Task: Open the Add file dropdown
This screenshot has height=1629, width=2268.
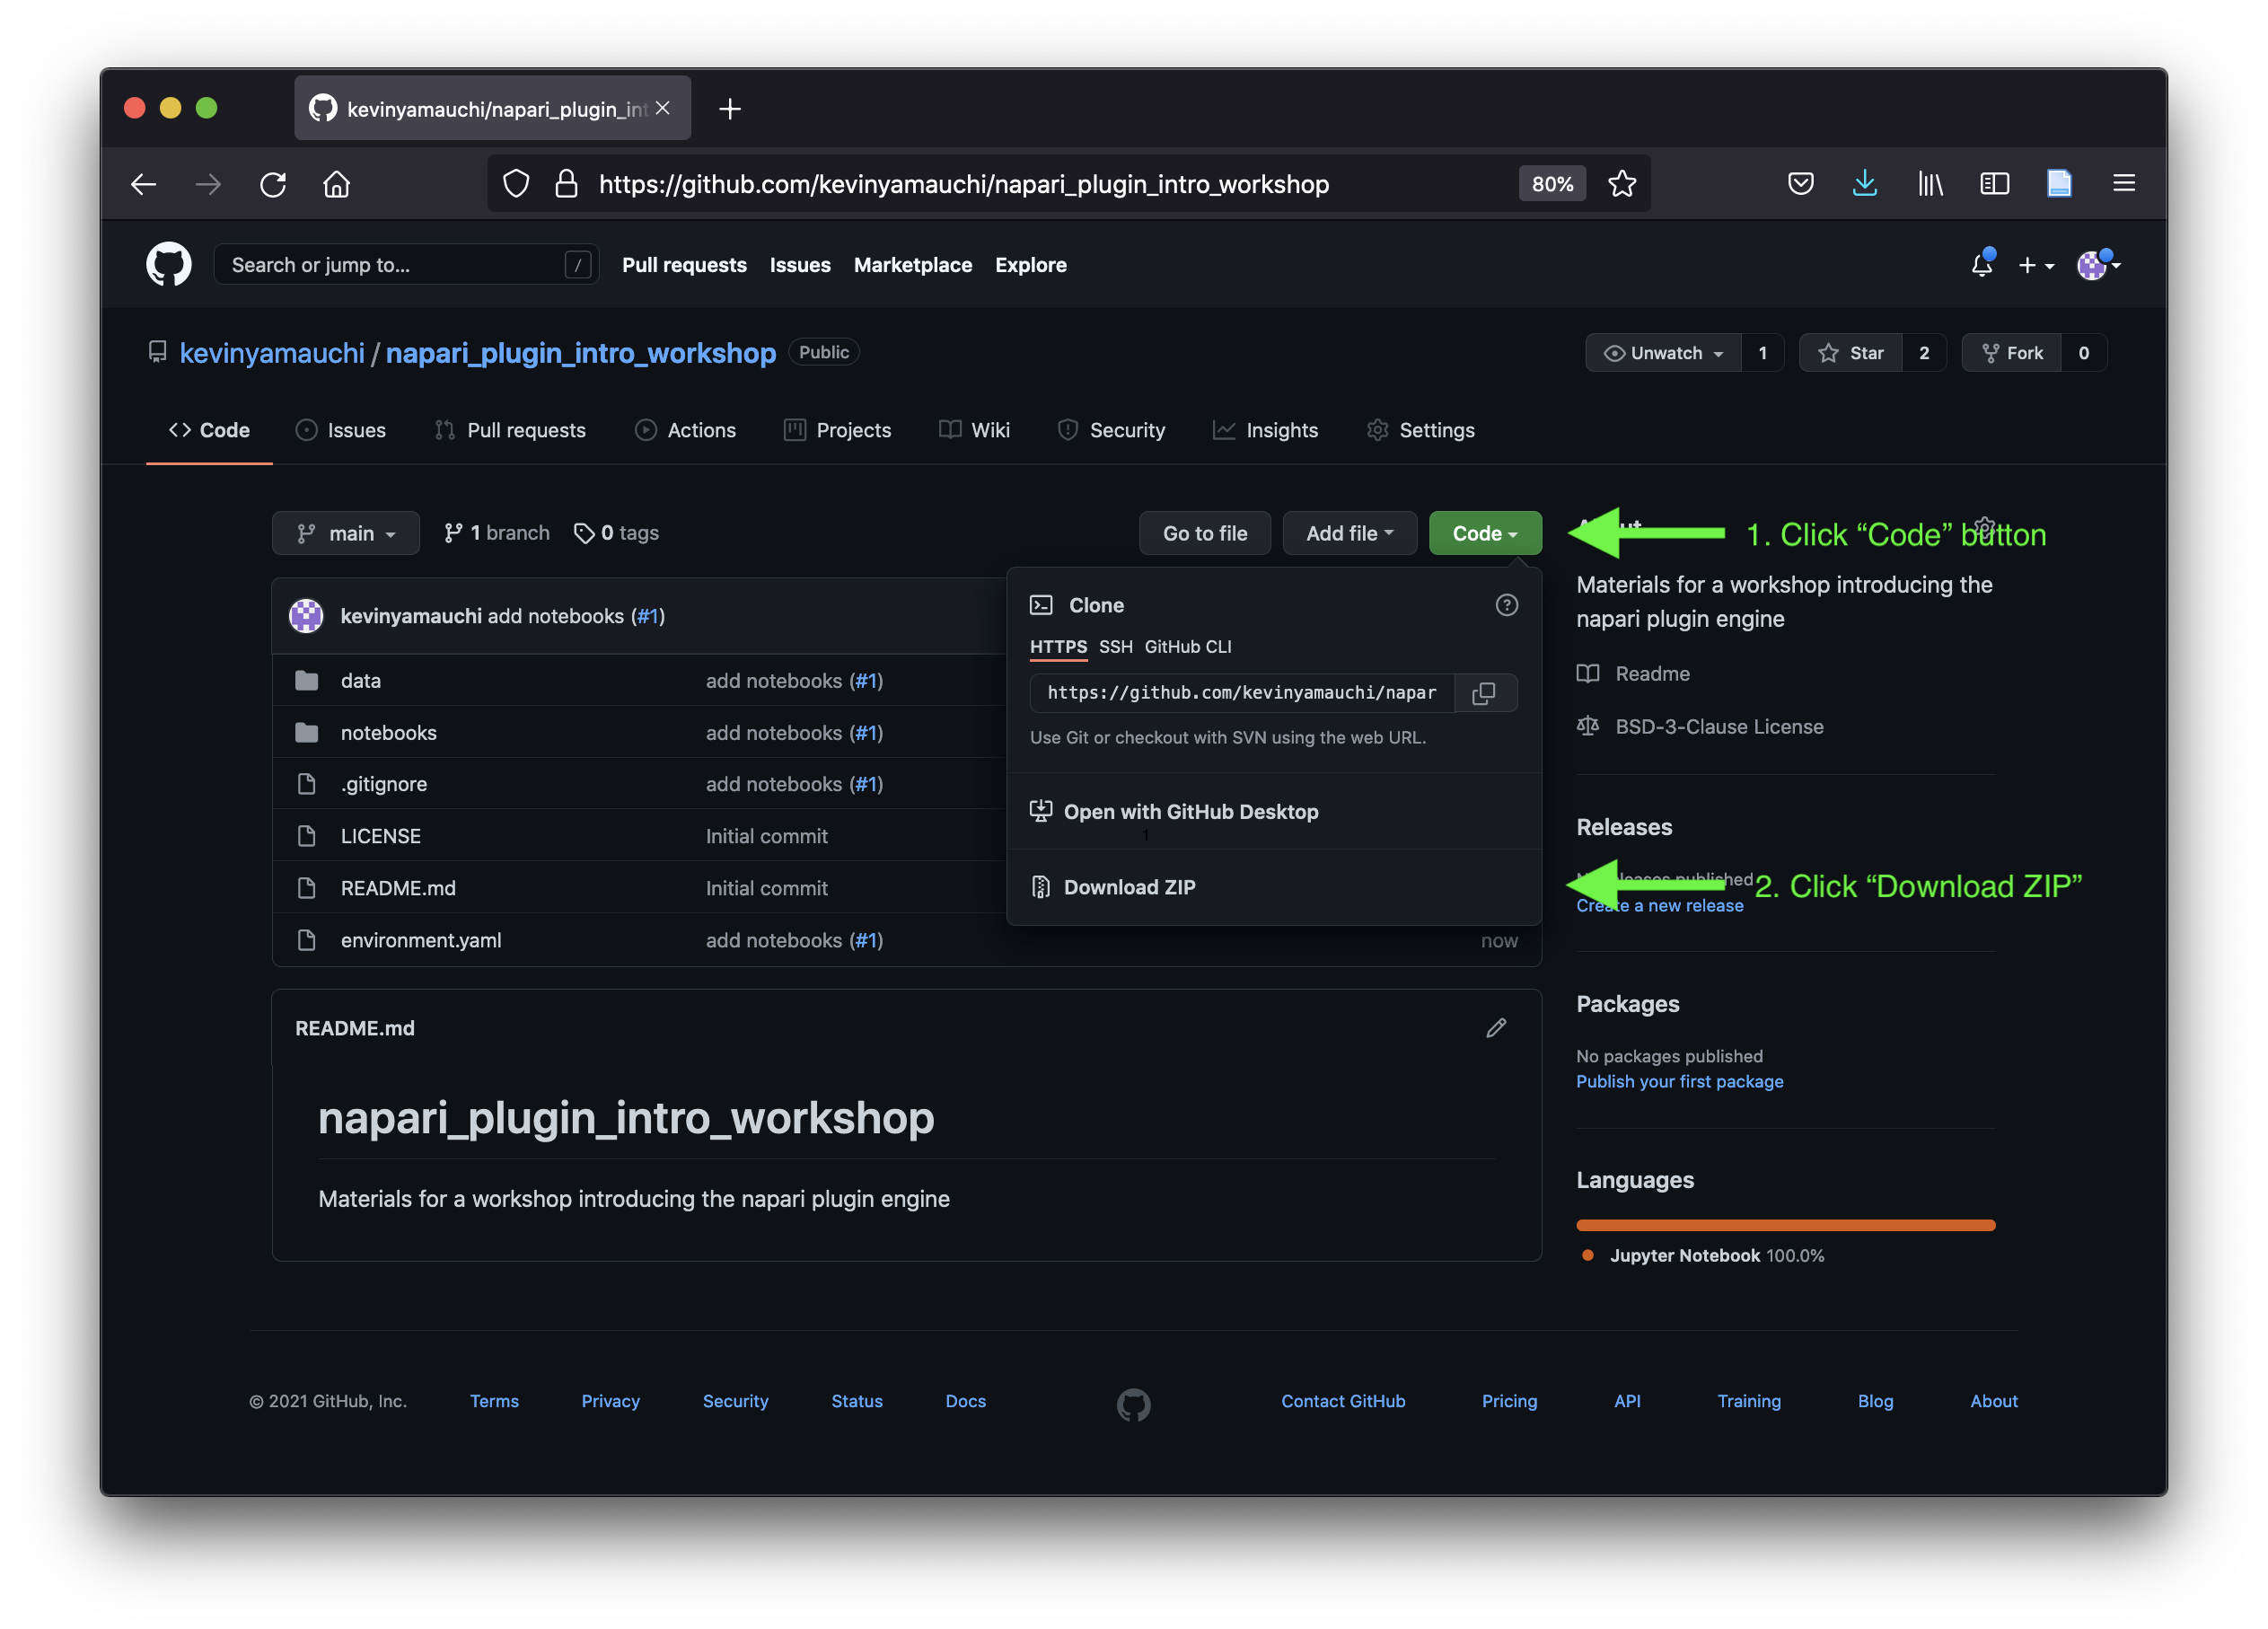Action: (1349, 533)
